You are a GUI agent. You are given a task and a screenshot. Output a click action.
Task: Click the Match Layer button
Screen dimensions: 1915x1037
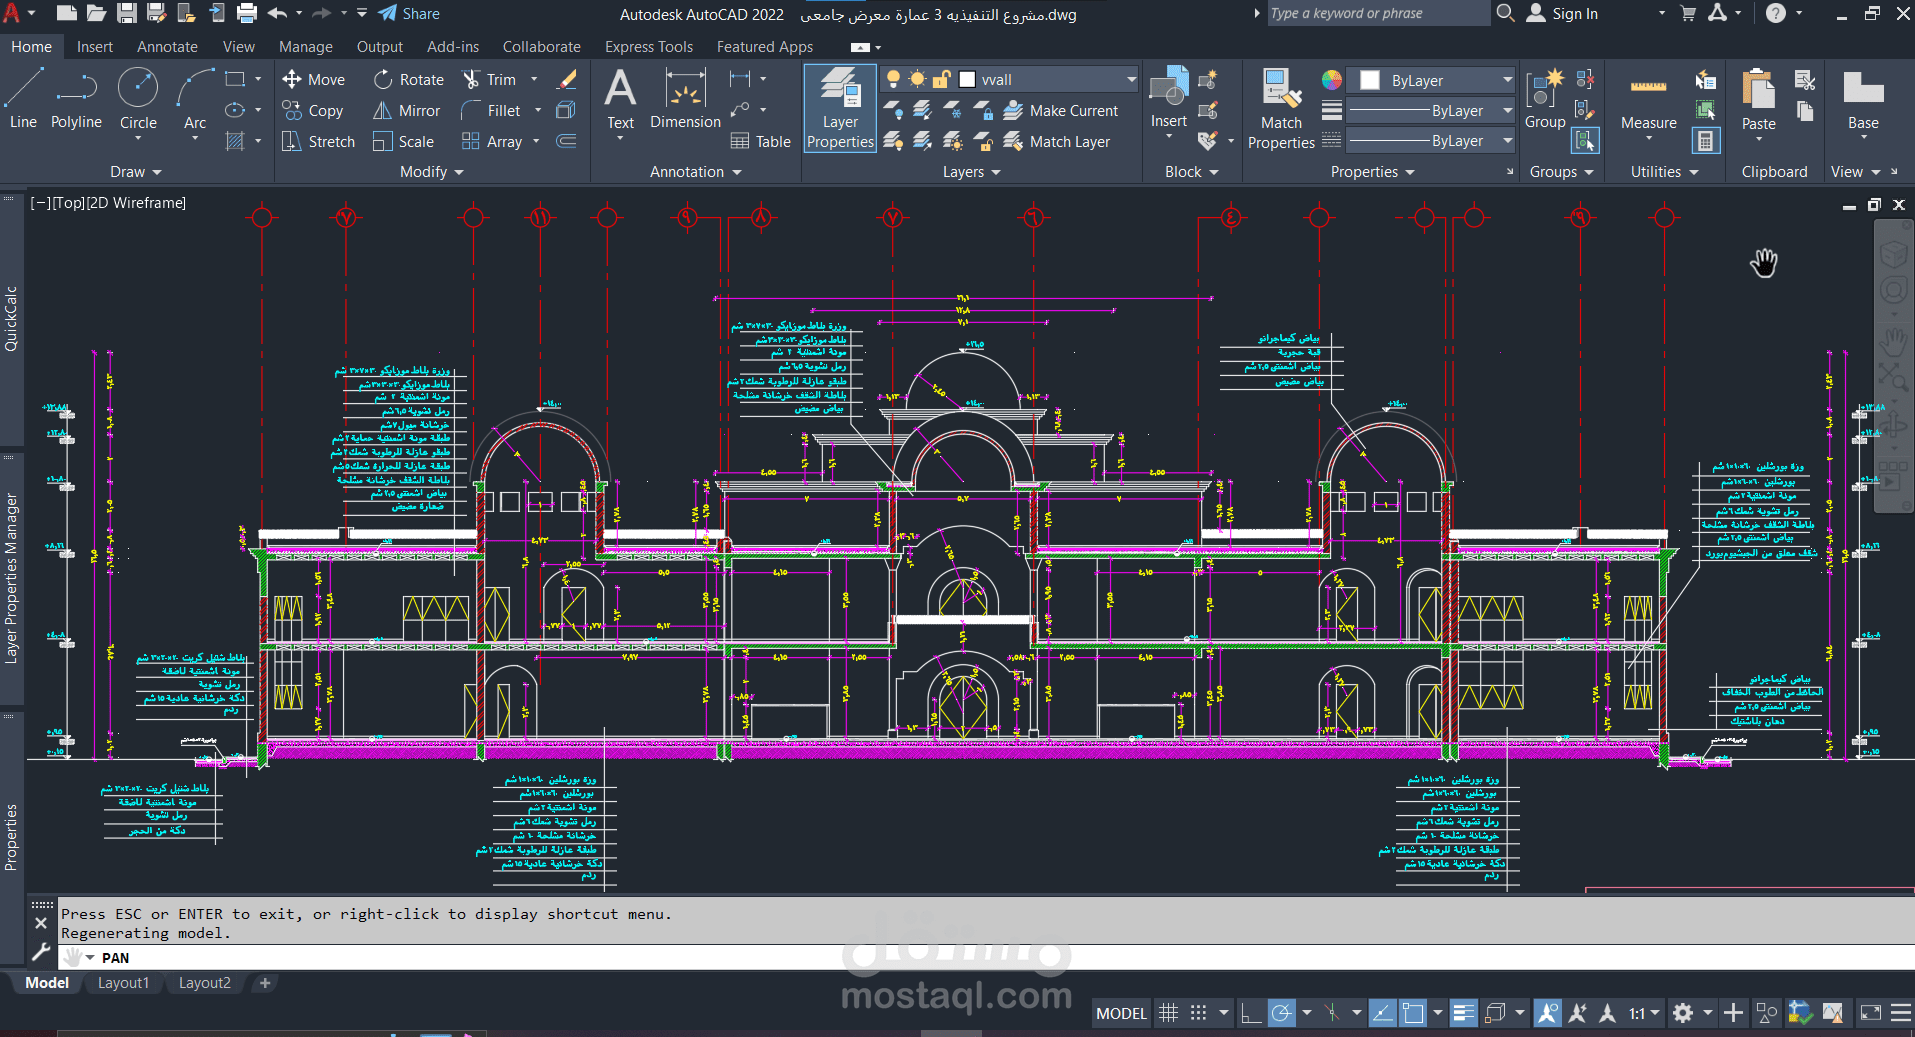[1057, 142]
